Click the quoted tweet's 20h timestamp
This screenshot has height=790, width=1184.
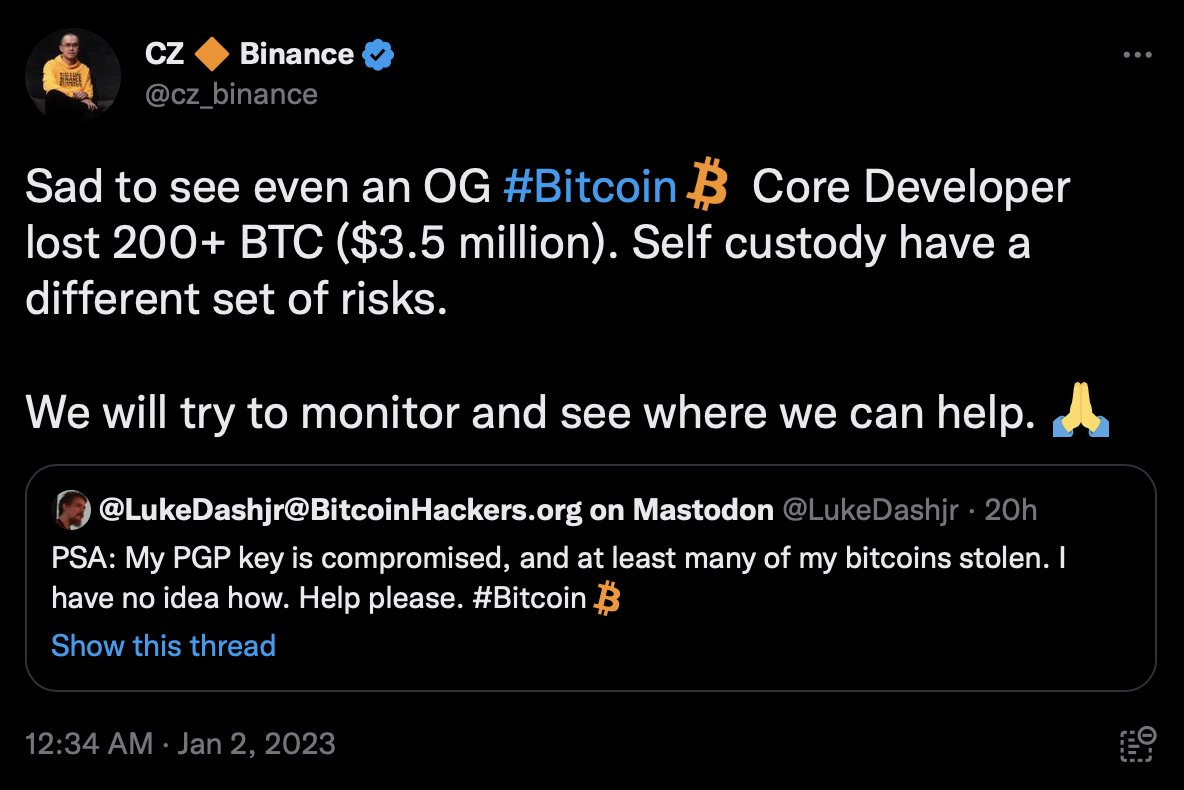click(x=1010, y=511)
